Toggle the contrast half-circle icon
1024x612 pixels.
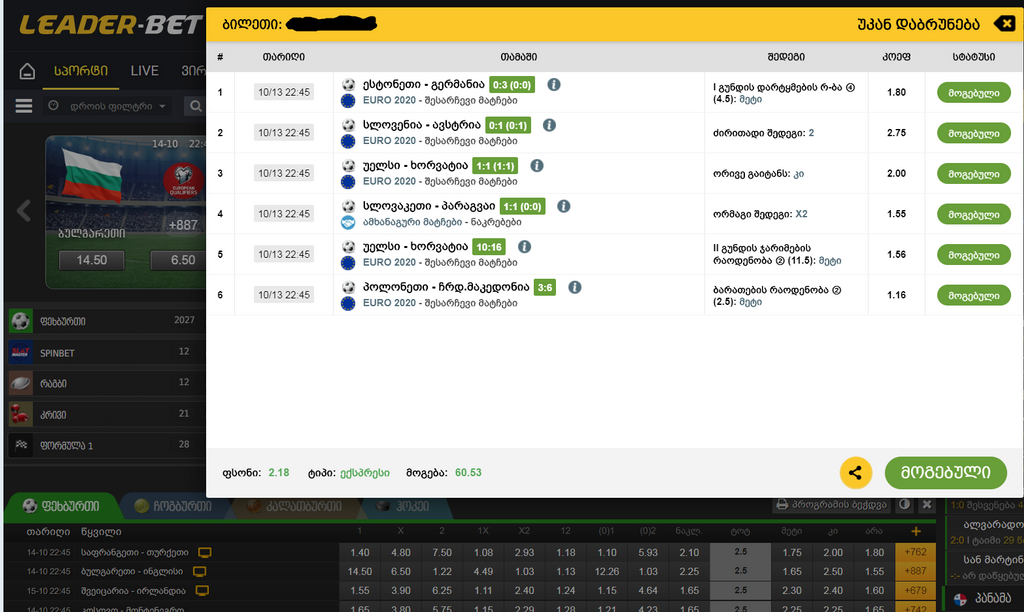point(904,505)
